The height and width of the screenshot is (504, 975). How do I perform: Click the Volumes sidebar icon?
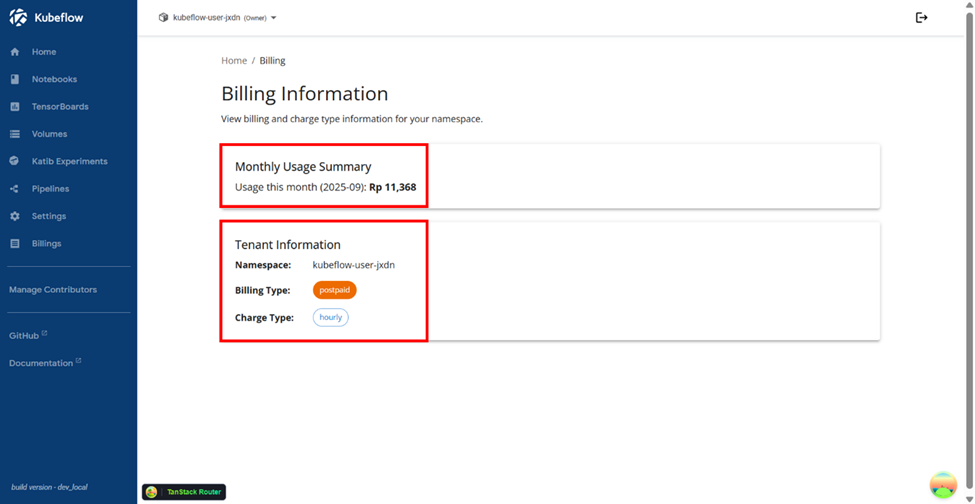[x=15, y=134]
